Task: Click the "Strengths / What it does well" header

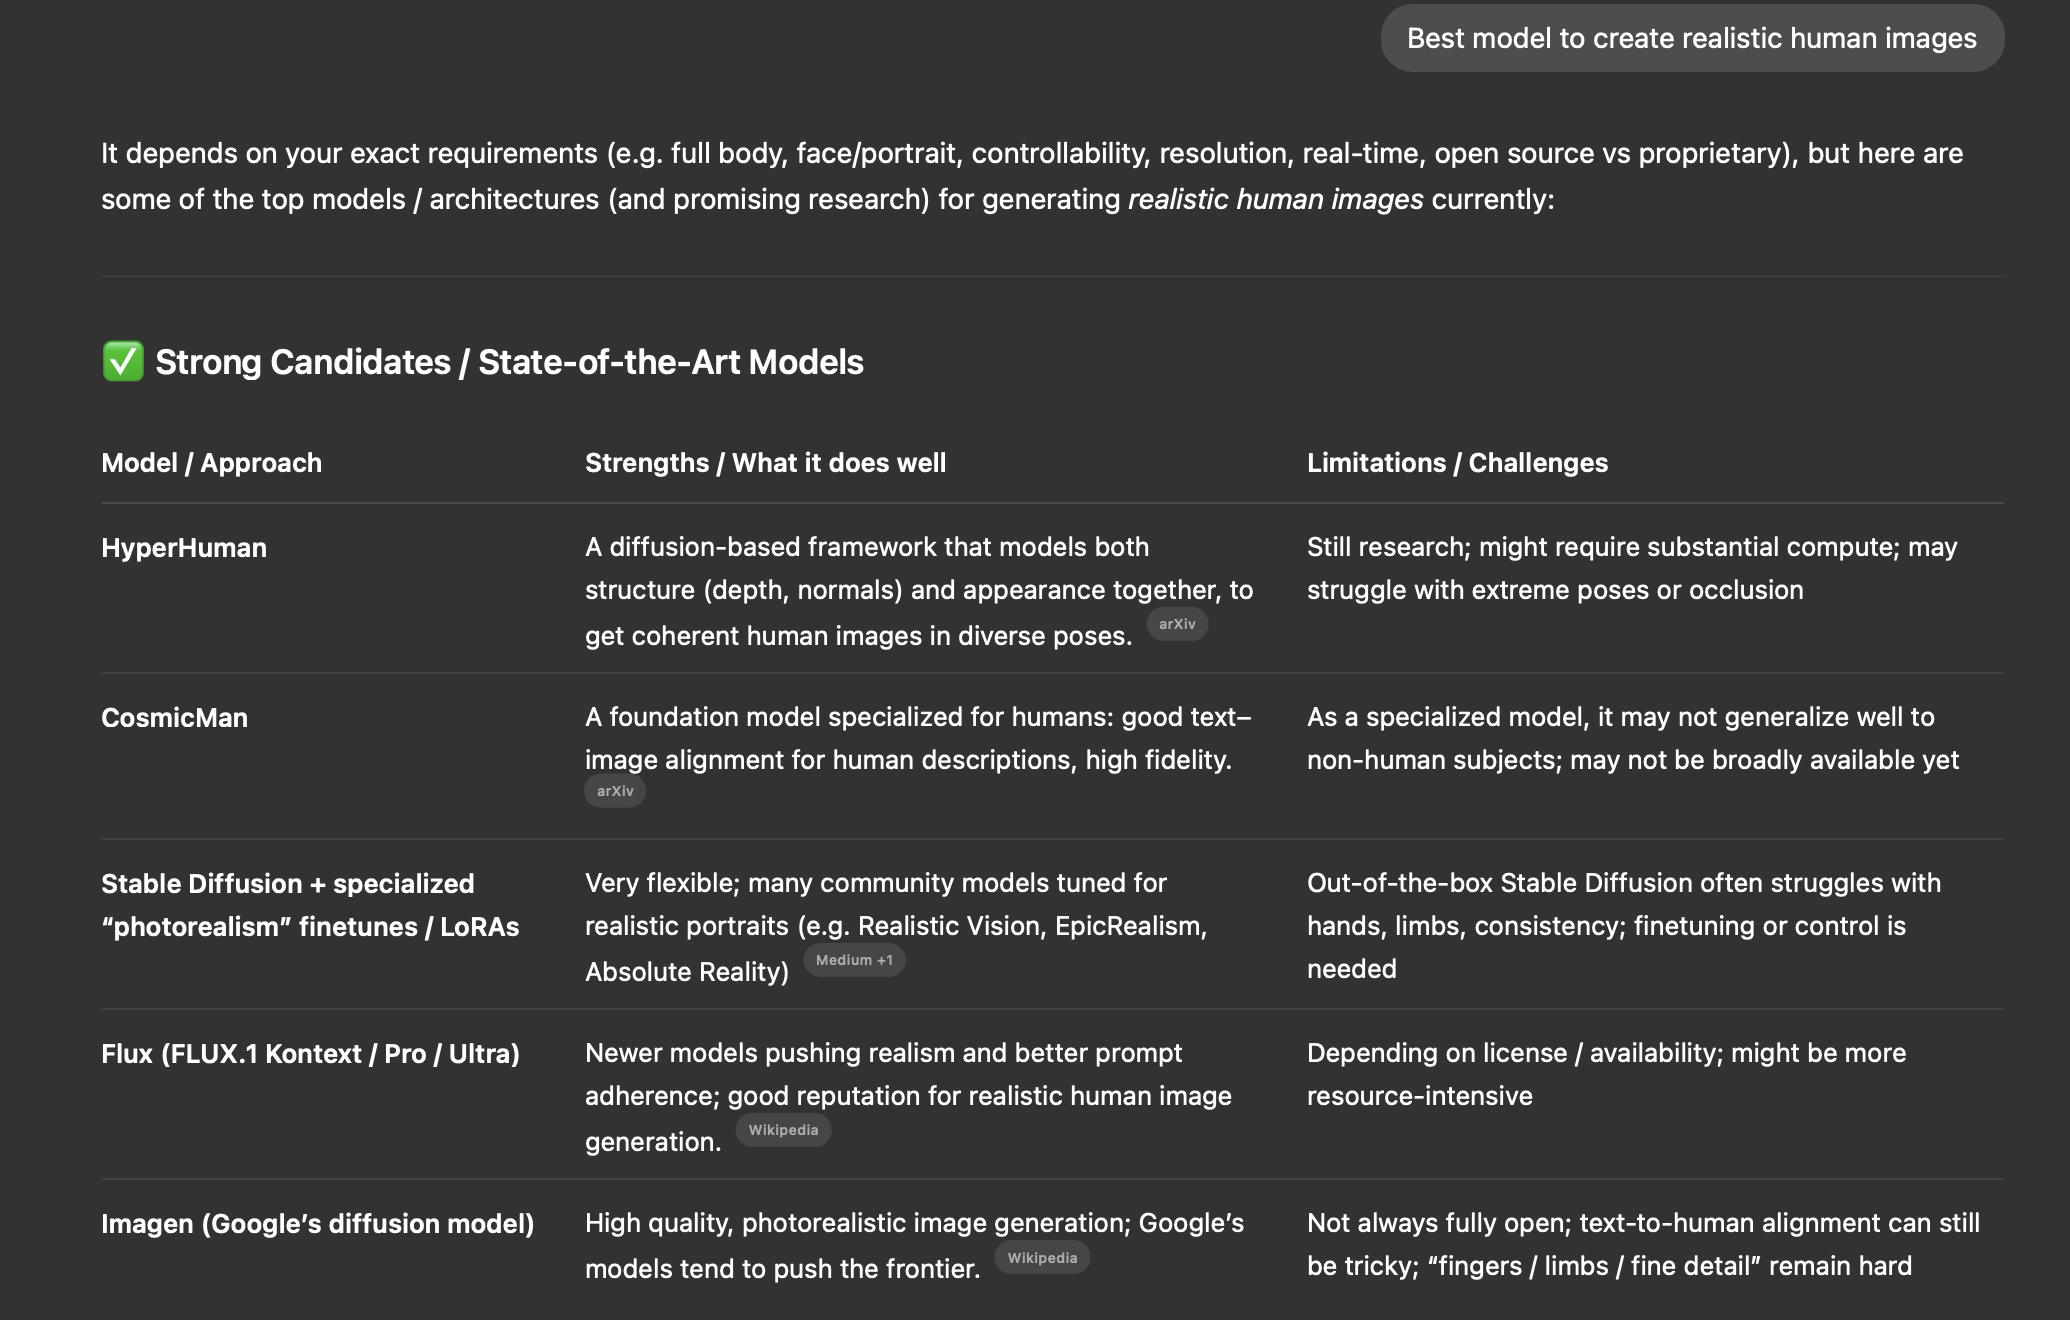Action: (x=765, y=463)
